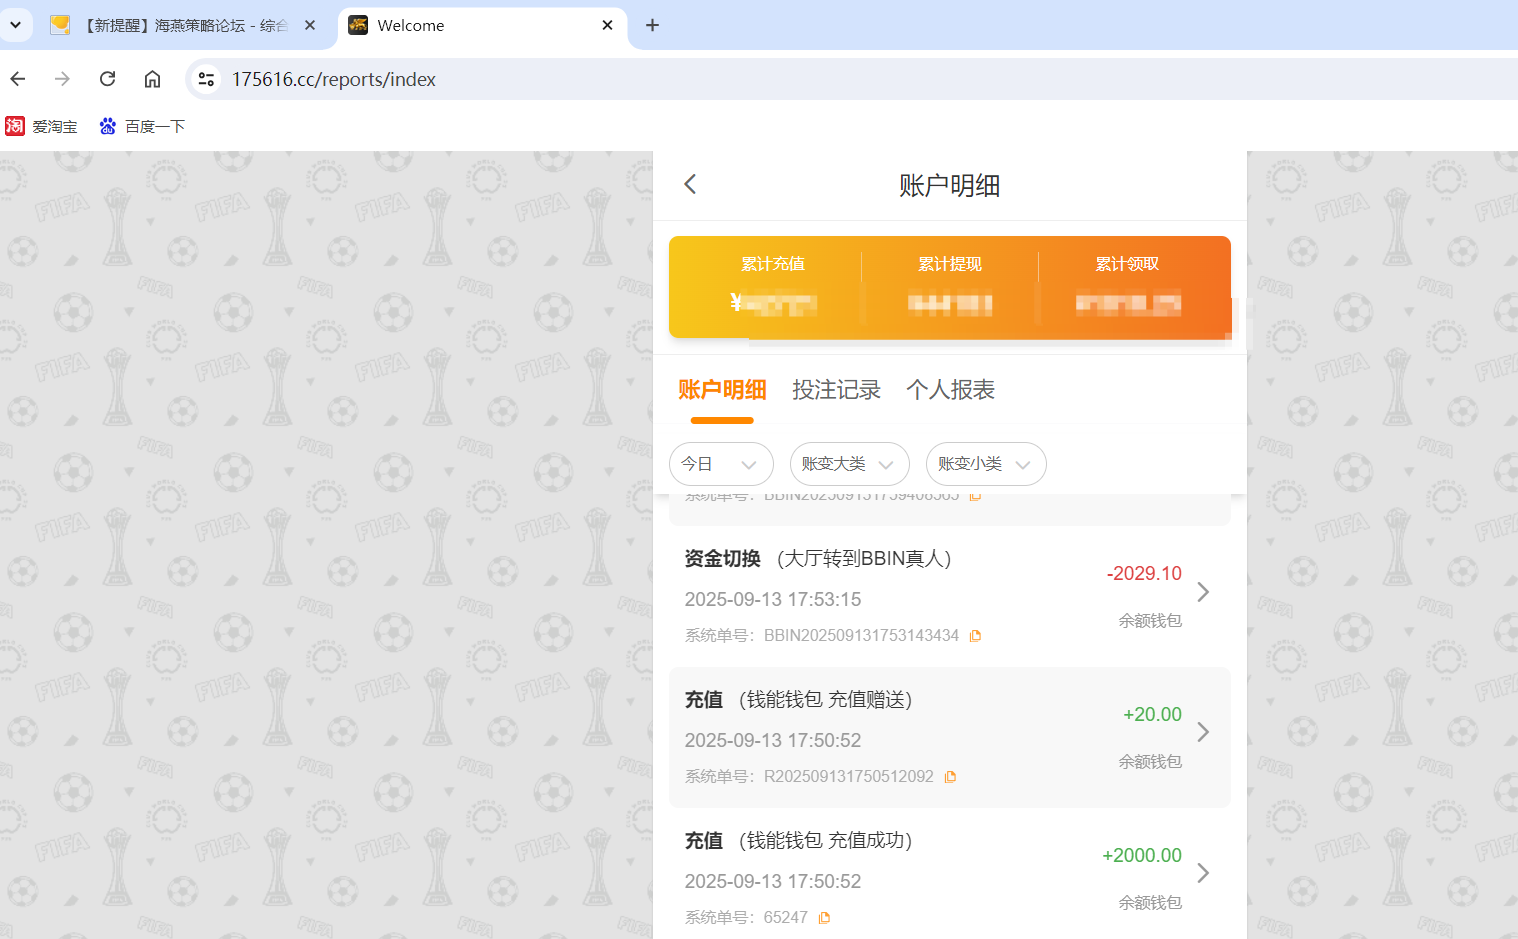Copy system order number 65247
This screenshot has width=1518, height=939.
coord(824,917)
